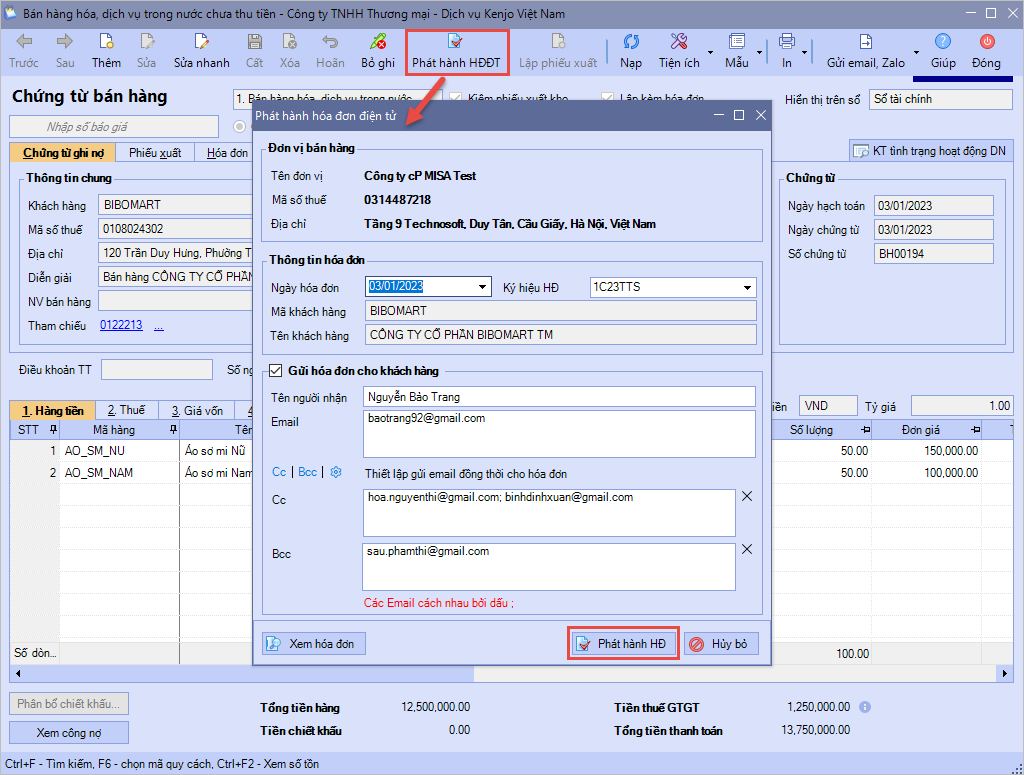The height and width of the screenshot is (775, 1024).
Task: Click the Thêm toolbar icon
Action: coord(106,42)
